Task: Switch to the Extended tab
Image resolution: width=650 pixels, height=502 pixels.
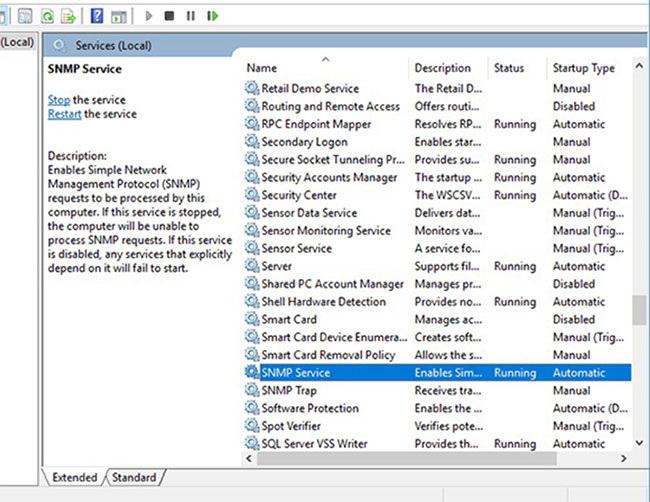Action: tap(73, 478)
